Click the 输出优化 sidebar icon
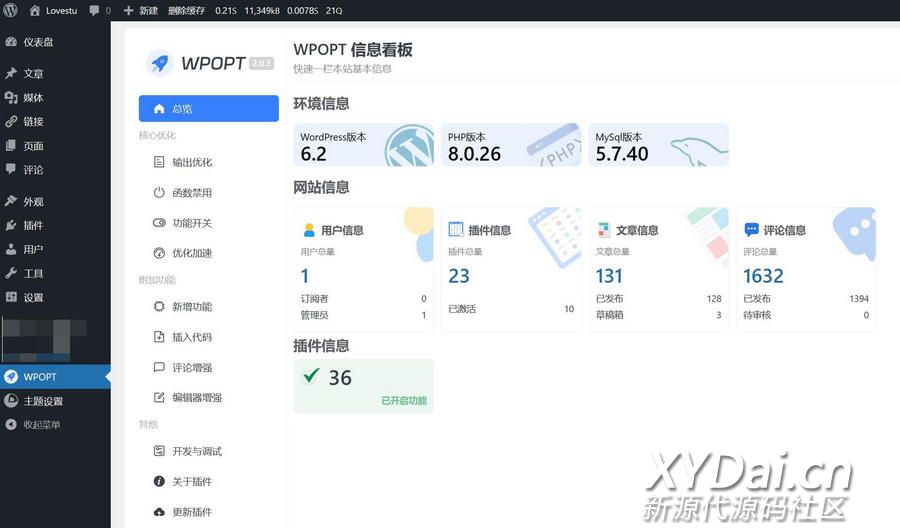Viewport: 900px width, 528px height. point(159,162)
